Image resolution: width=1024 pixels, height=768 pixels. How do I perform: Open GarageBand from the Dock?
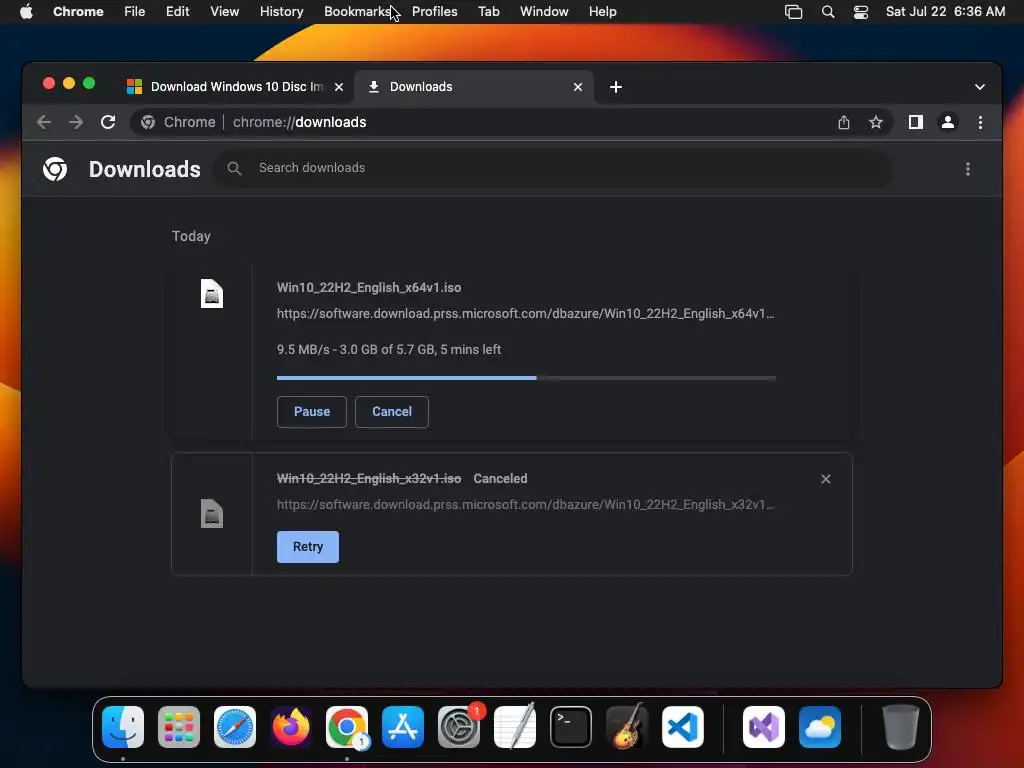(627, 727)
